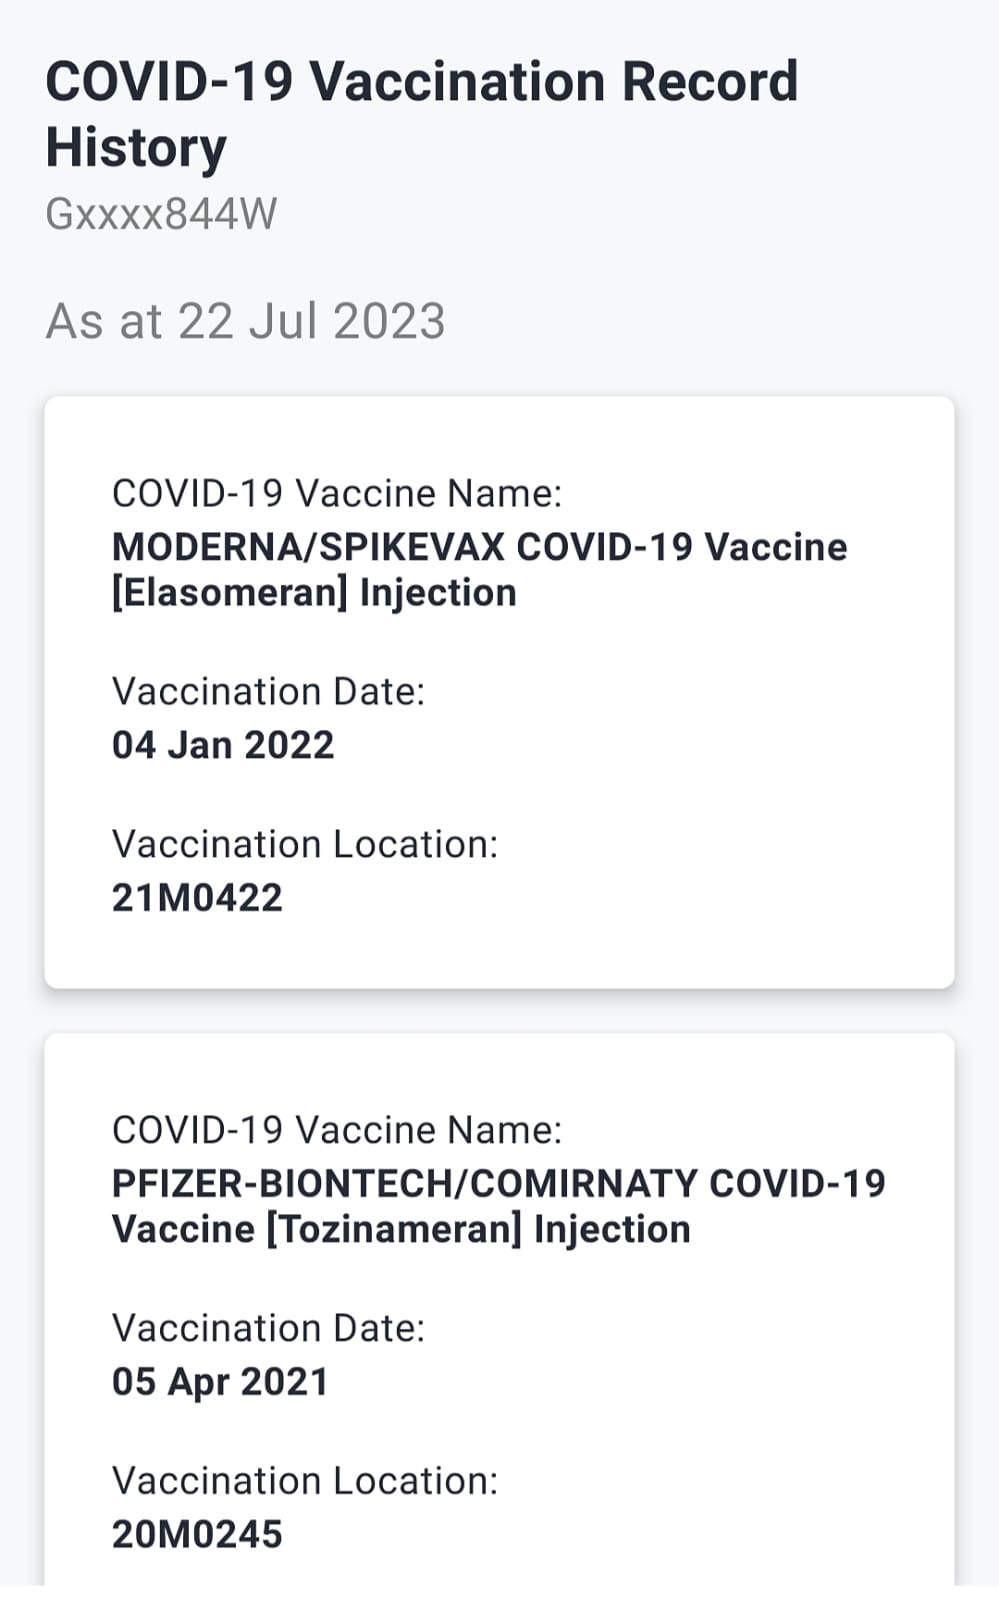999x1599 pixels.
Task: Click the 'As at 22 Jul 2023' text
Action: 245,321
